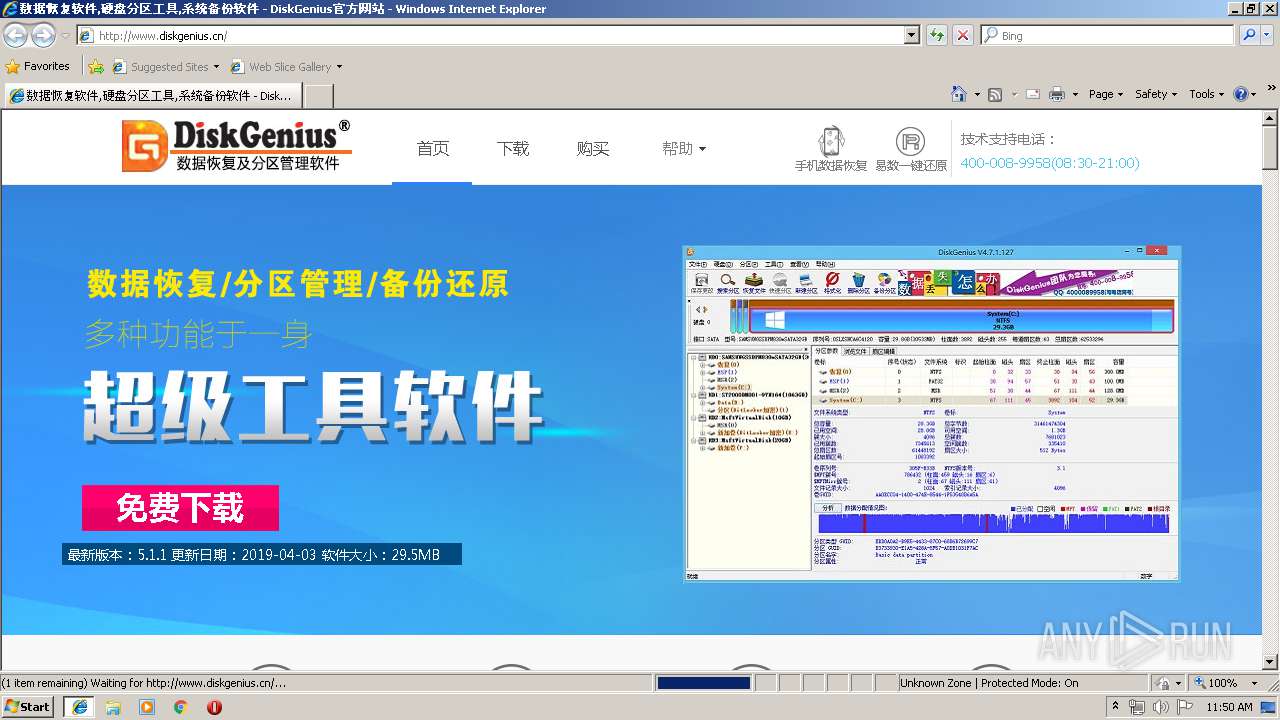Click the Read Mail envelope icon
Screen dimensions: 1280x720
(x=1032, y=94)
